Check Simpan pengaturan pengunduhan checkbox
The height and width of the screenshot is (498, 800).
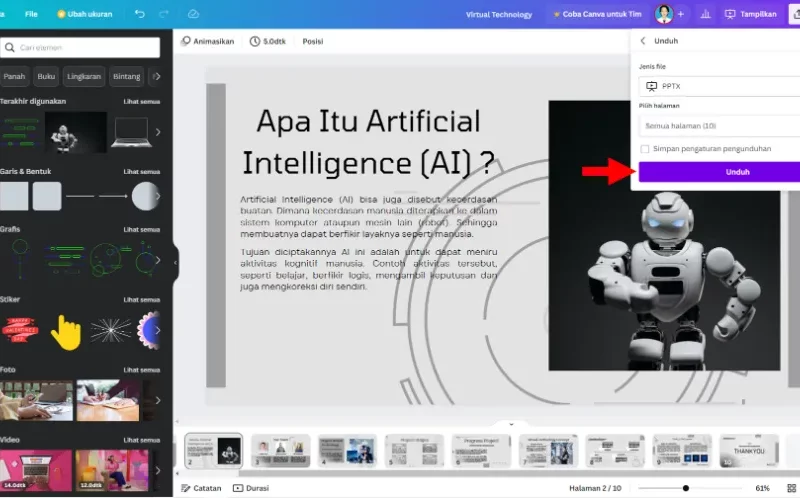click(x=645, y=149)
